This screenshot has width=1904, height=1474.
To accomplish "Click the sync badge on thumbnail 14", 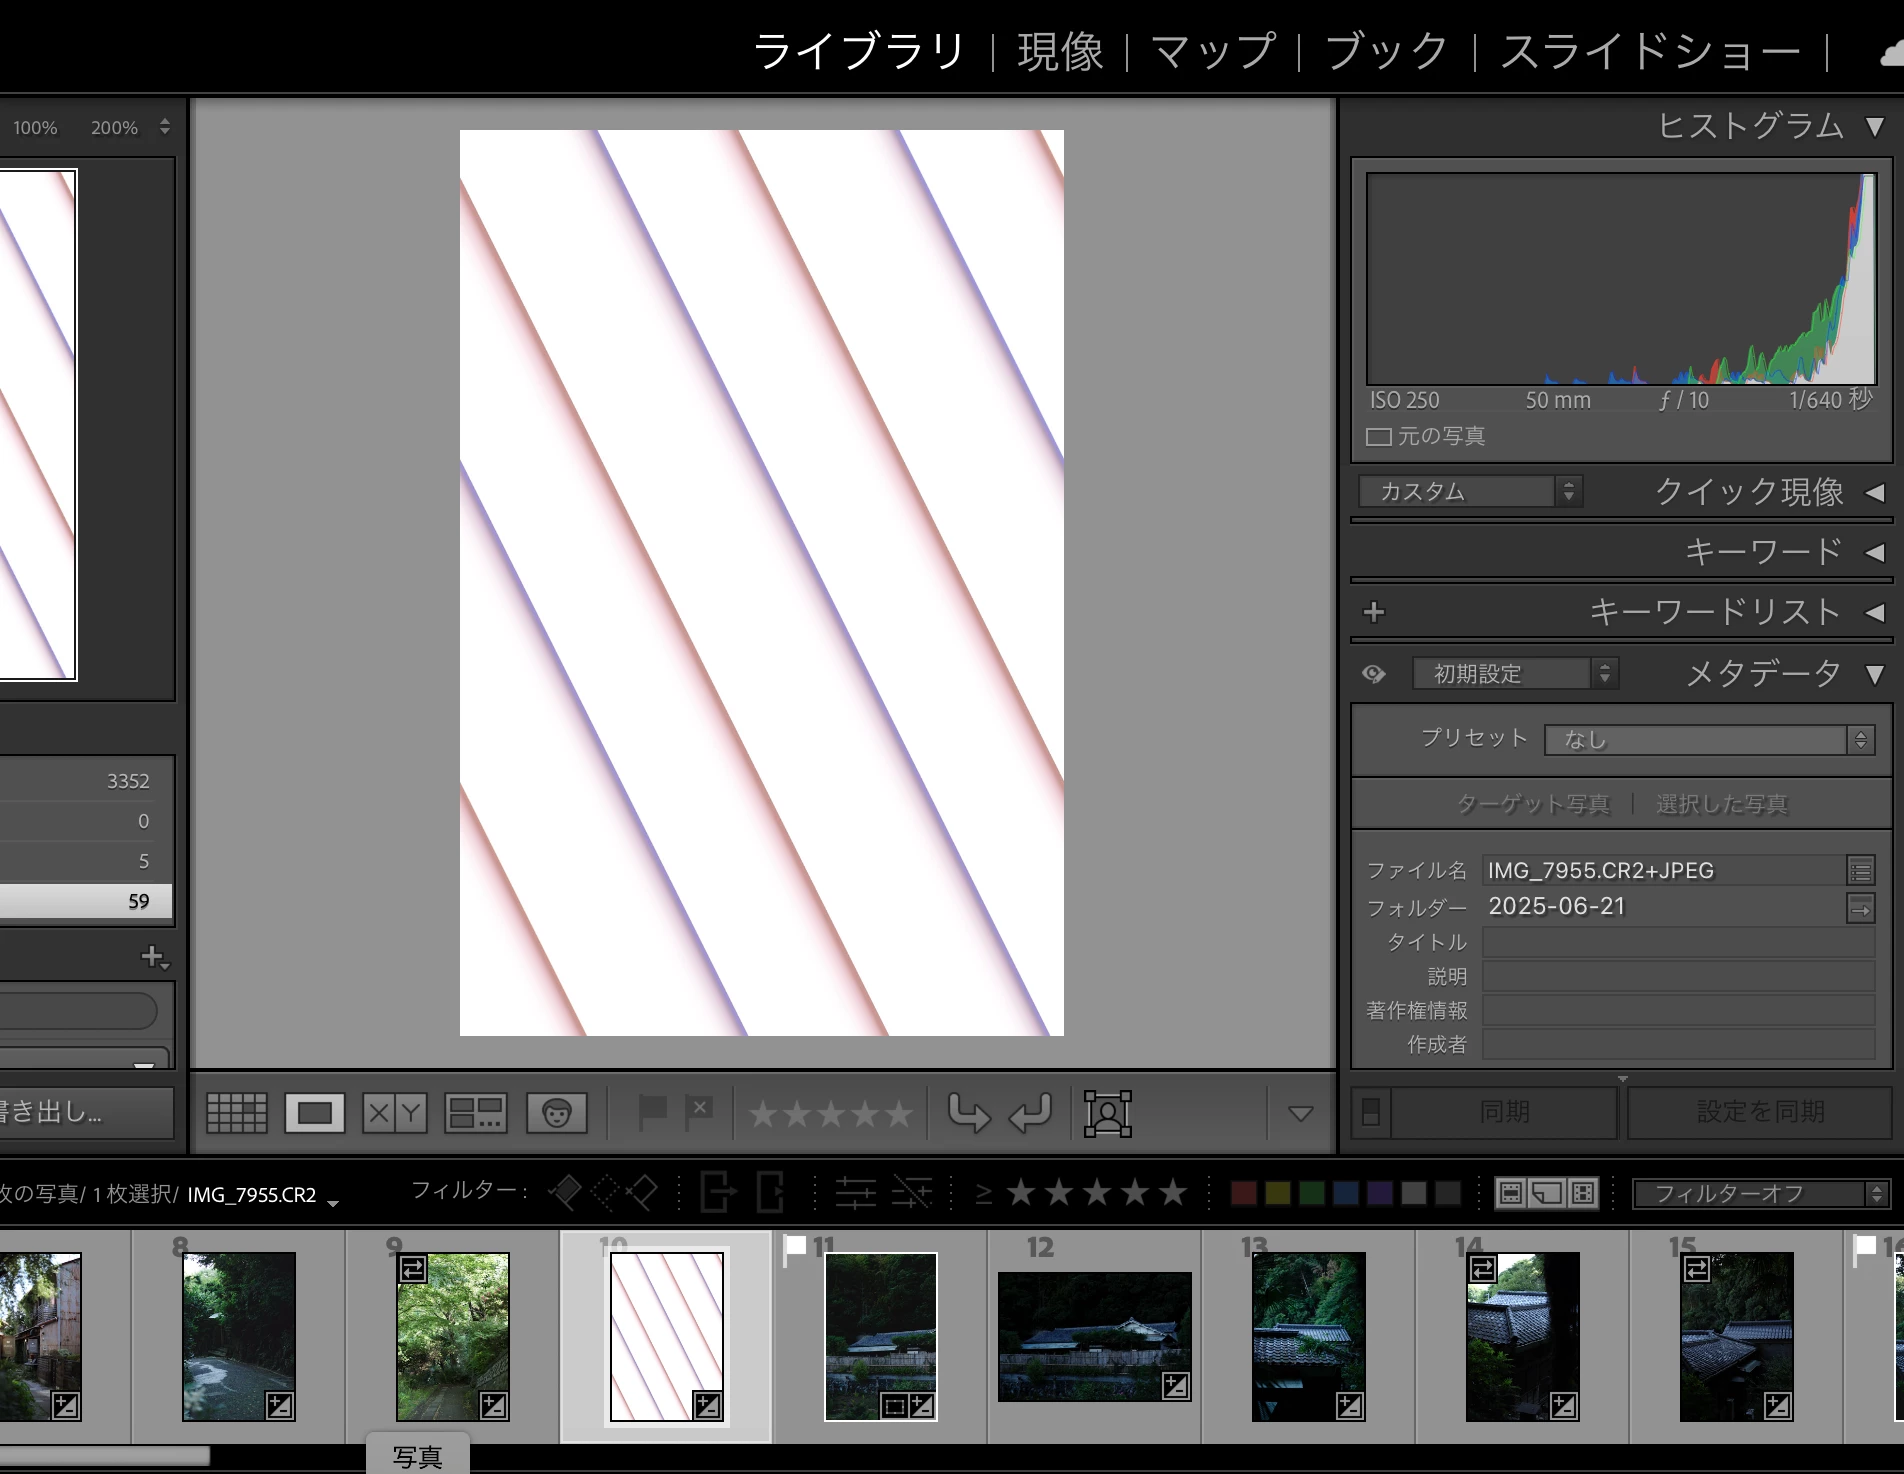I will coord(1482,1270).
